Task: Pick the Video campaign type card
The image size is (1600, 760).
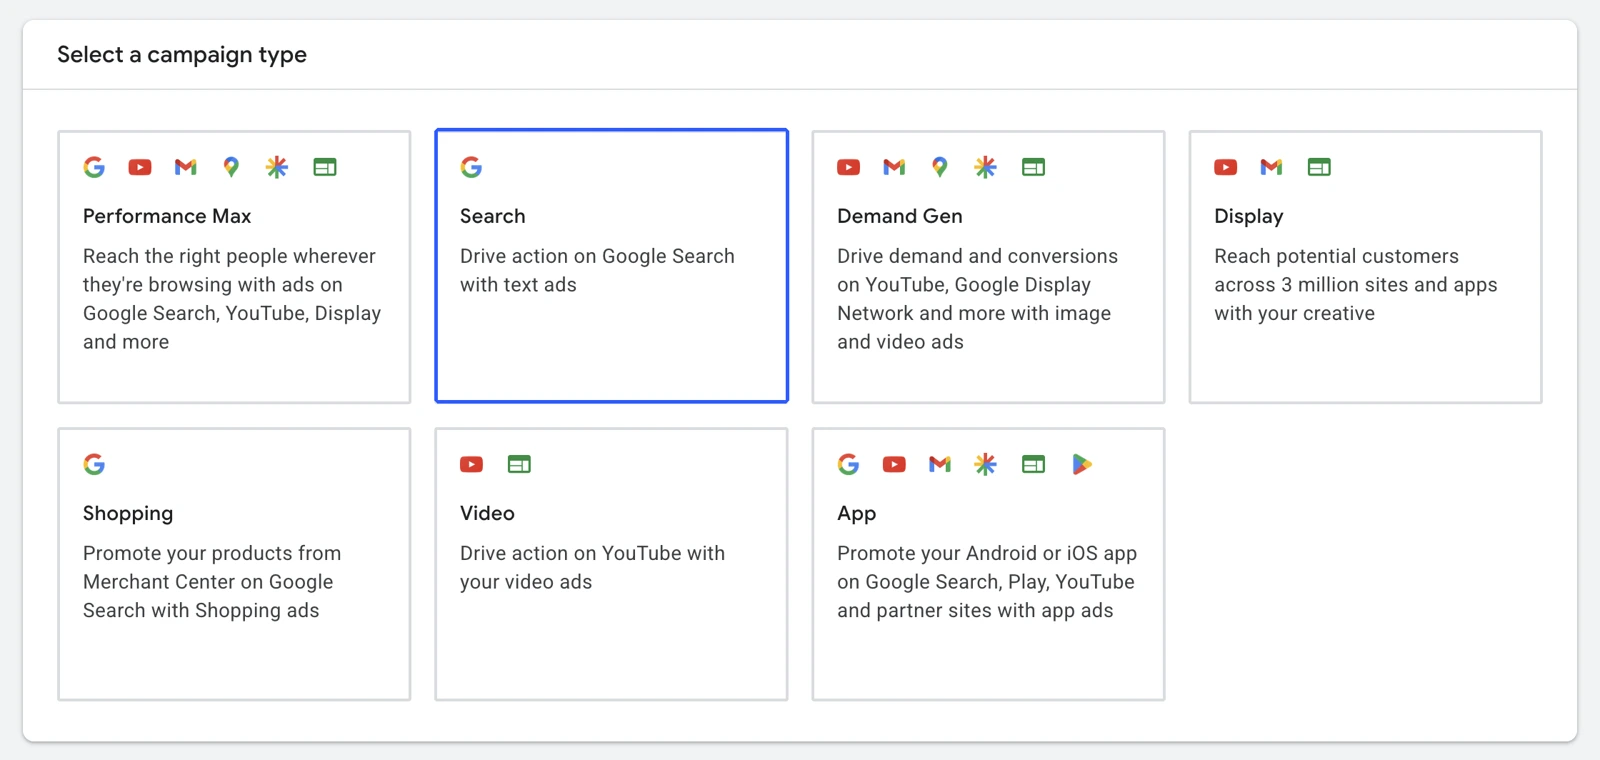Action: click(x=612, y=564)
